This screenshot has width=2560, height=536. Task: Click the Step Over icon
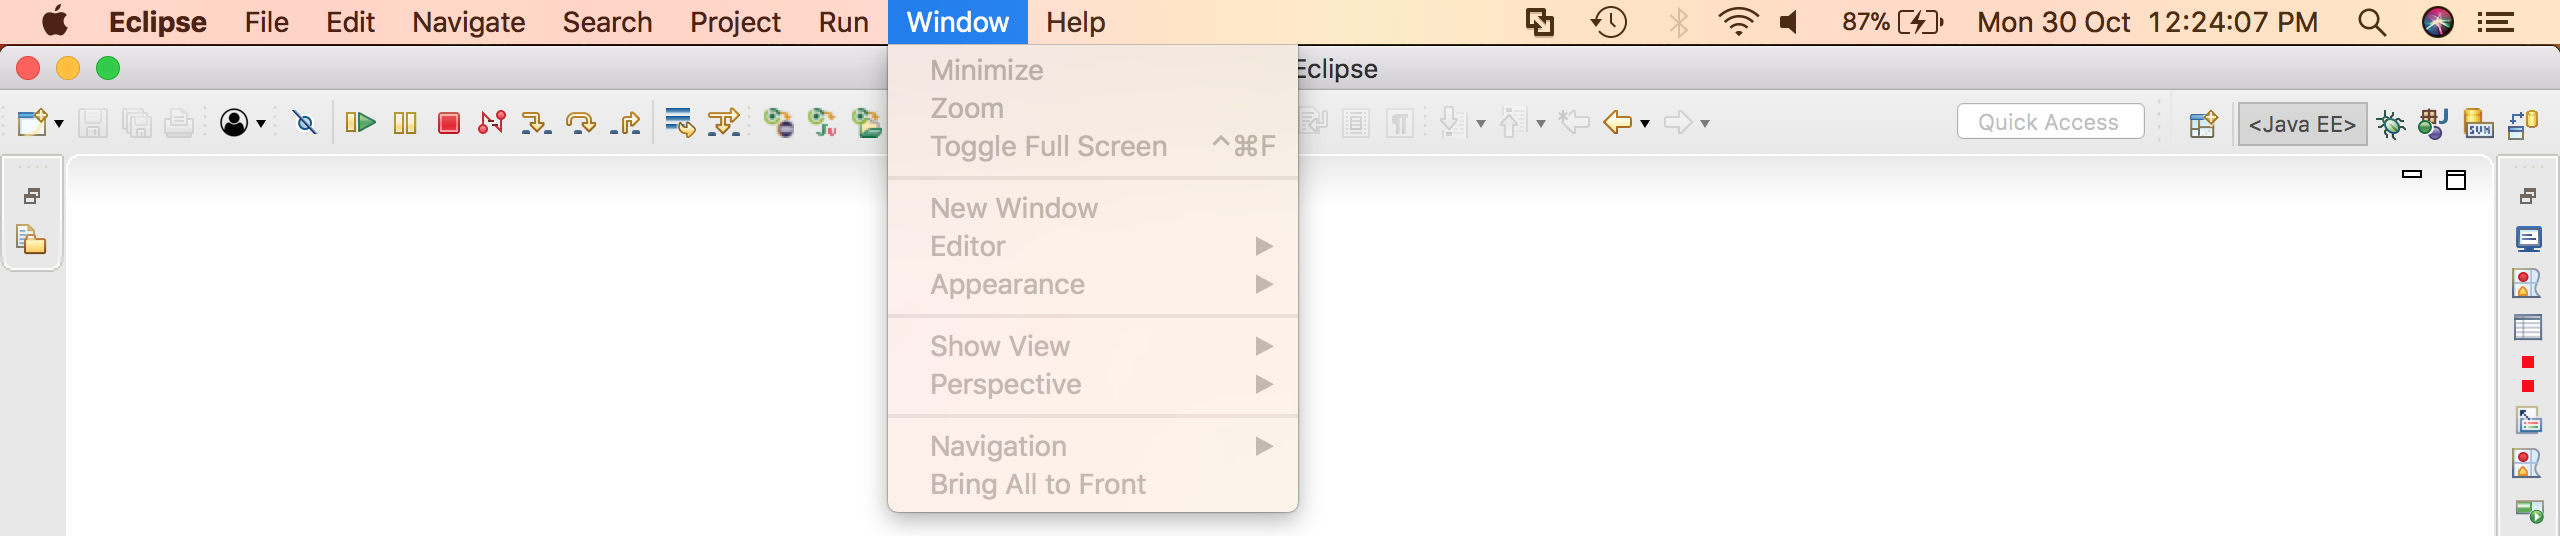click(580, 123)
